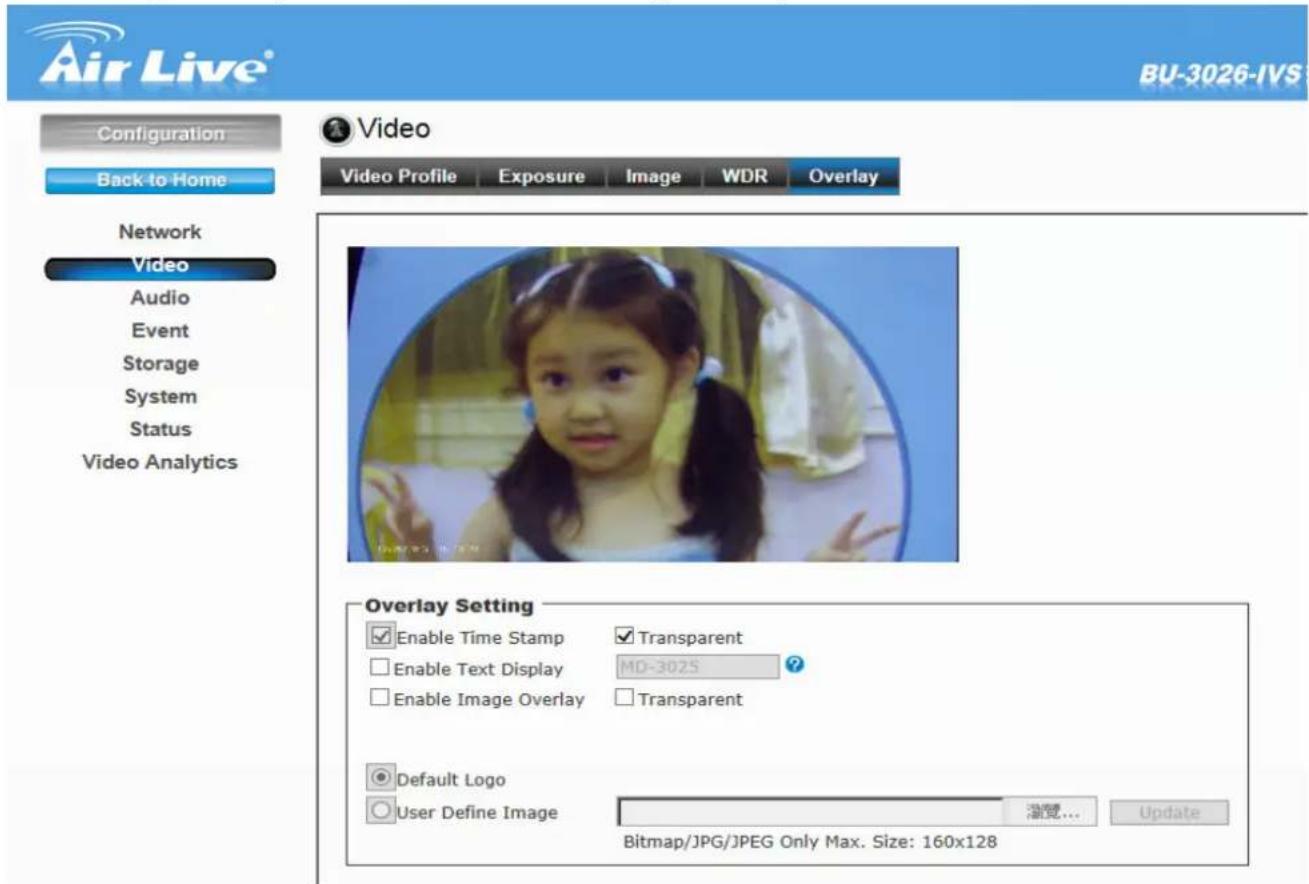Switch to the Image tab
1309x884 pixels.
pos(653,176)
